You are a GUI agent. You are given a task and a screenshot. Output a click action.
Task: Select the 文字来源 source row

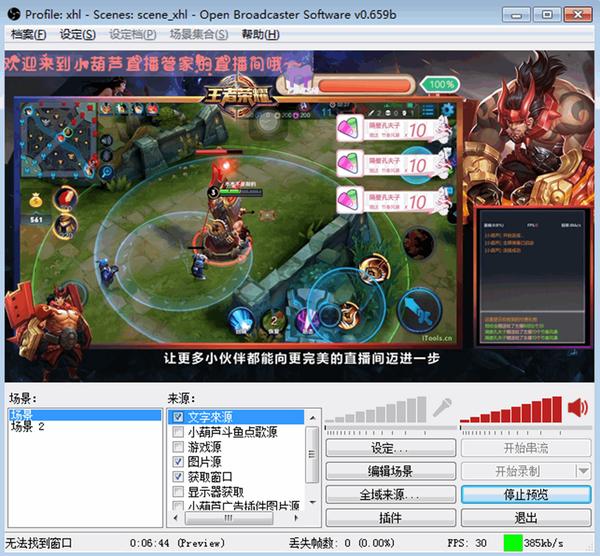[x=236, y=417]
